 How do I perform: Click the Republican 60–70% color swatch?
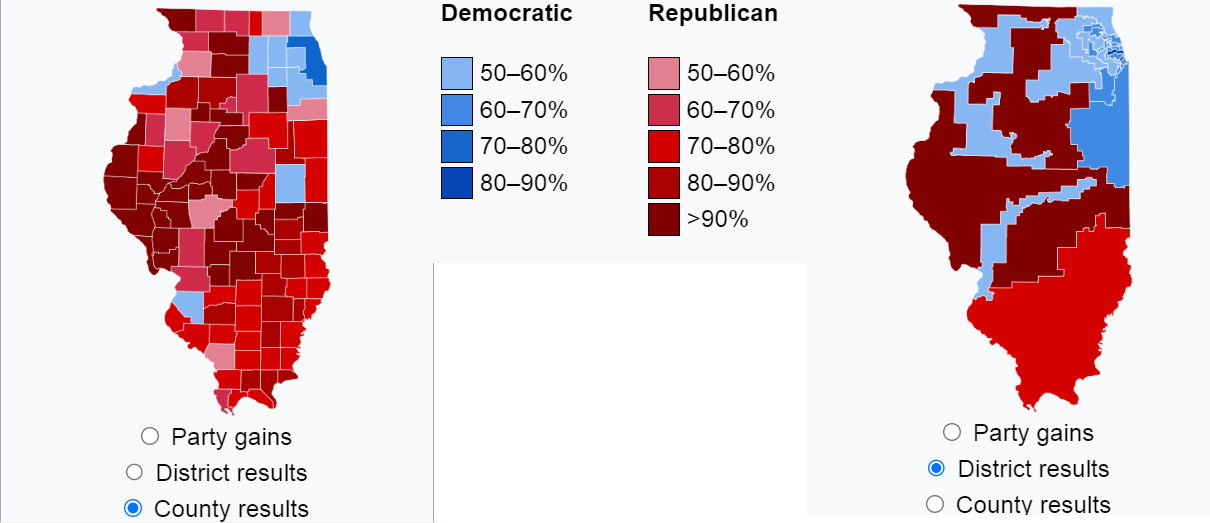pyautogui.click(x=664, y=110)
